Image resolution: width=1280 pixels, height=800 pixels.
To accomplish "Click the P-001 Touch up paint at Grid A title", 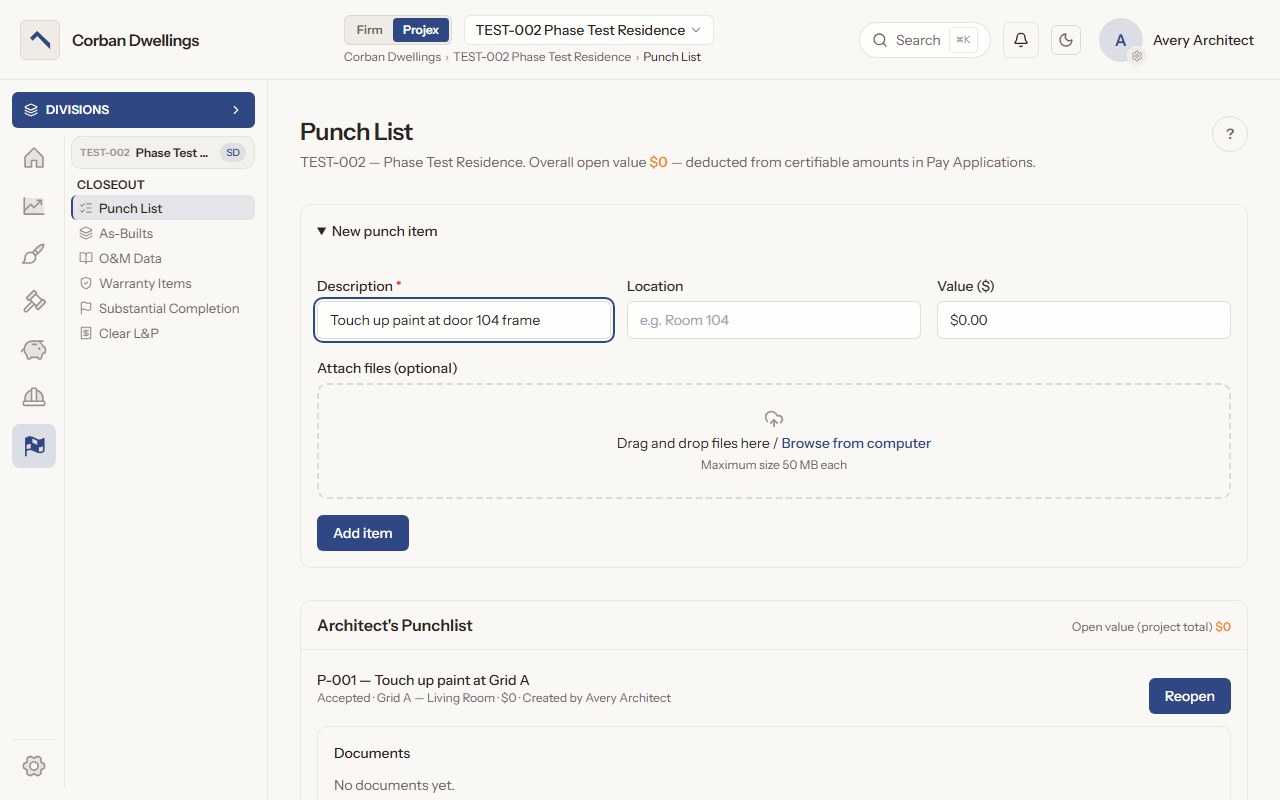I will pyautogui.click(x=423, y=680).
